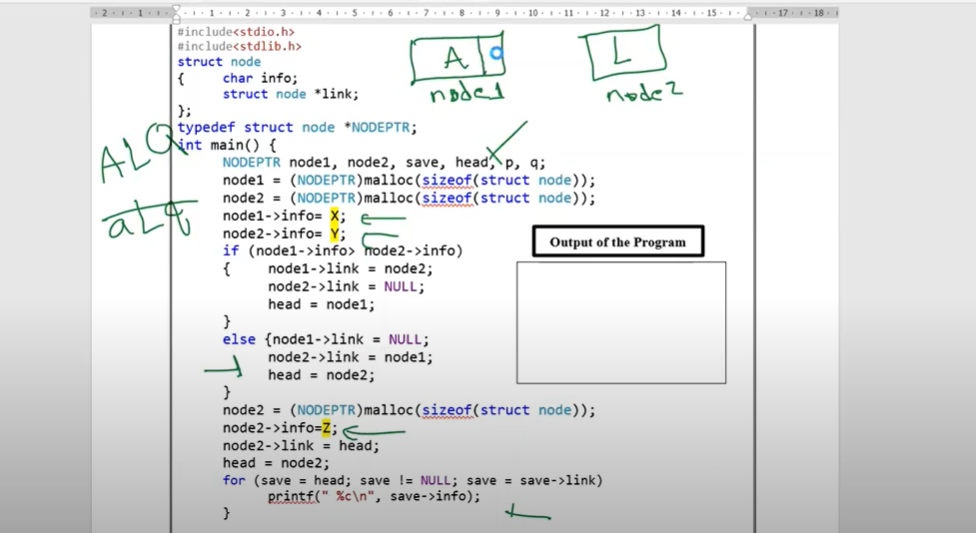The height and width of the screenshot is (533, 976).
Task: Click the if (node1->info> node2->info) line
Action: (x=343, y=251)
